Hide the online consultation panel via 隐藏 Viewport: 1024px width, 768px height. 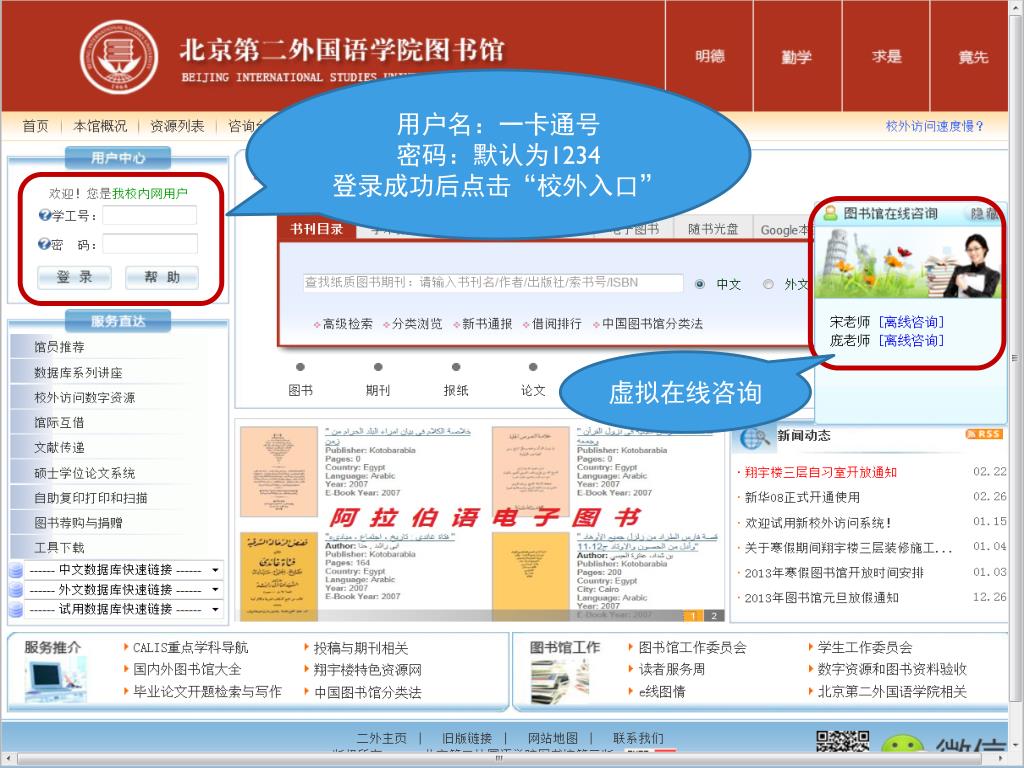click(x=984, y=214)
